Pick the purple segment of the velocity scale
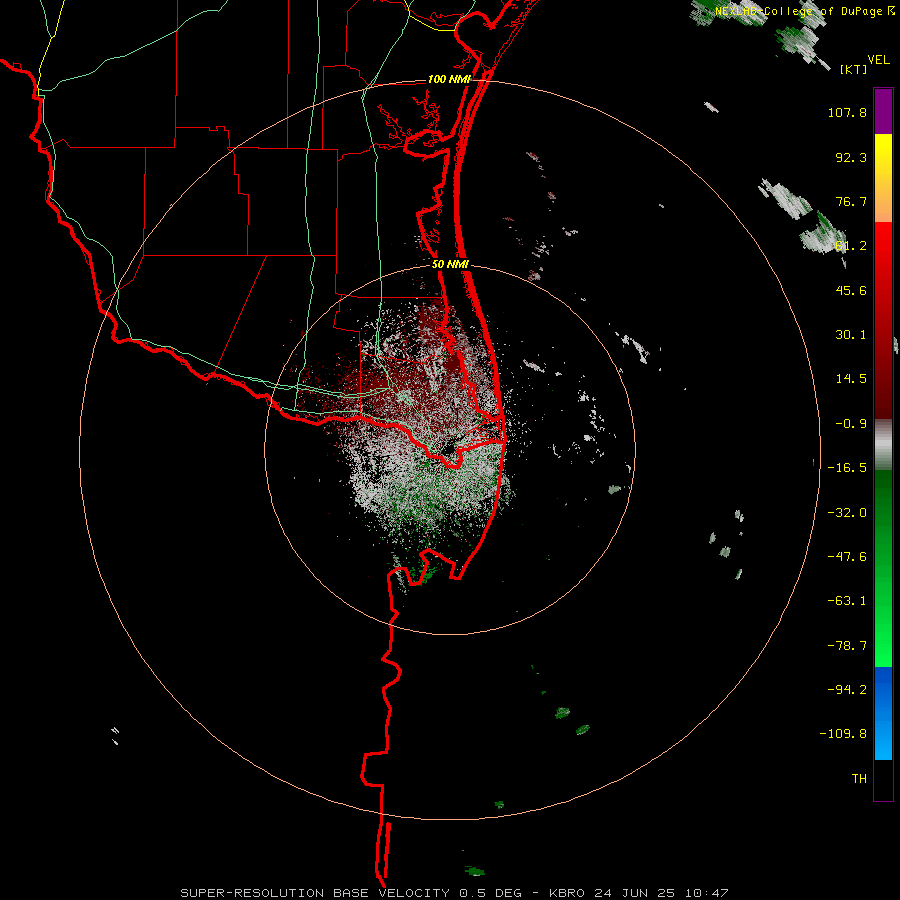The width and height of the screenshot is (900, 900). click(883, 112)
